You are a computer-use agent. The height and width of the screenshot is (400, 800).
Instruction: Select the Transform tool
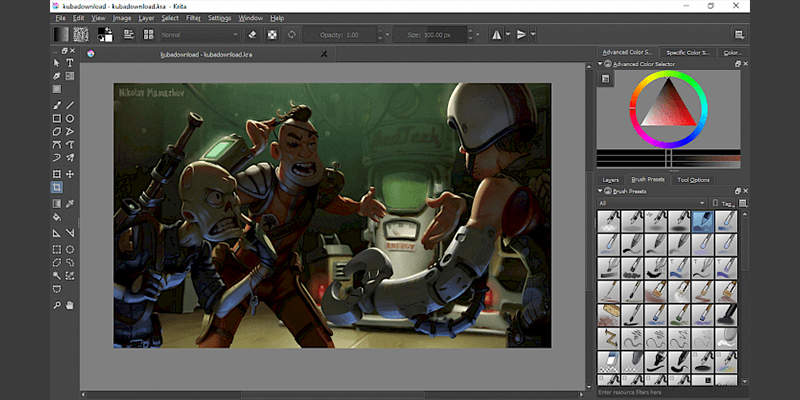pyautogui.click(x=57, y=174)
